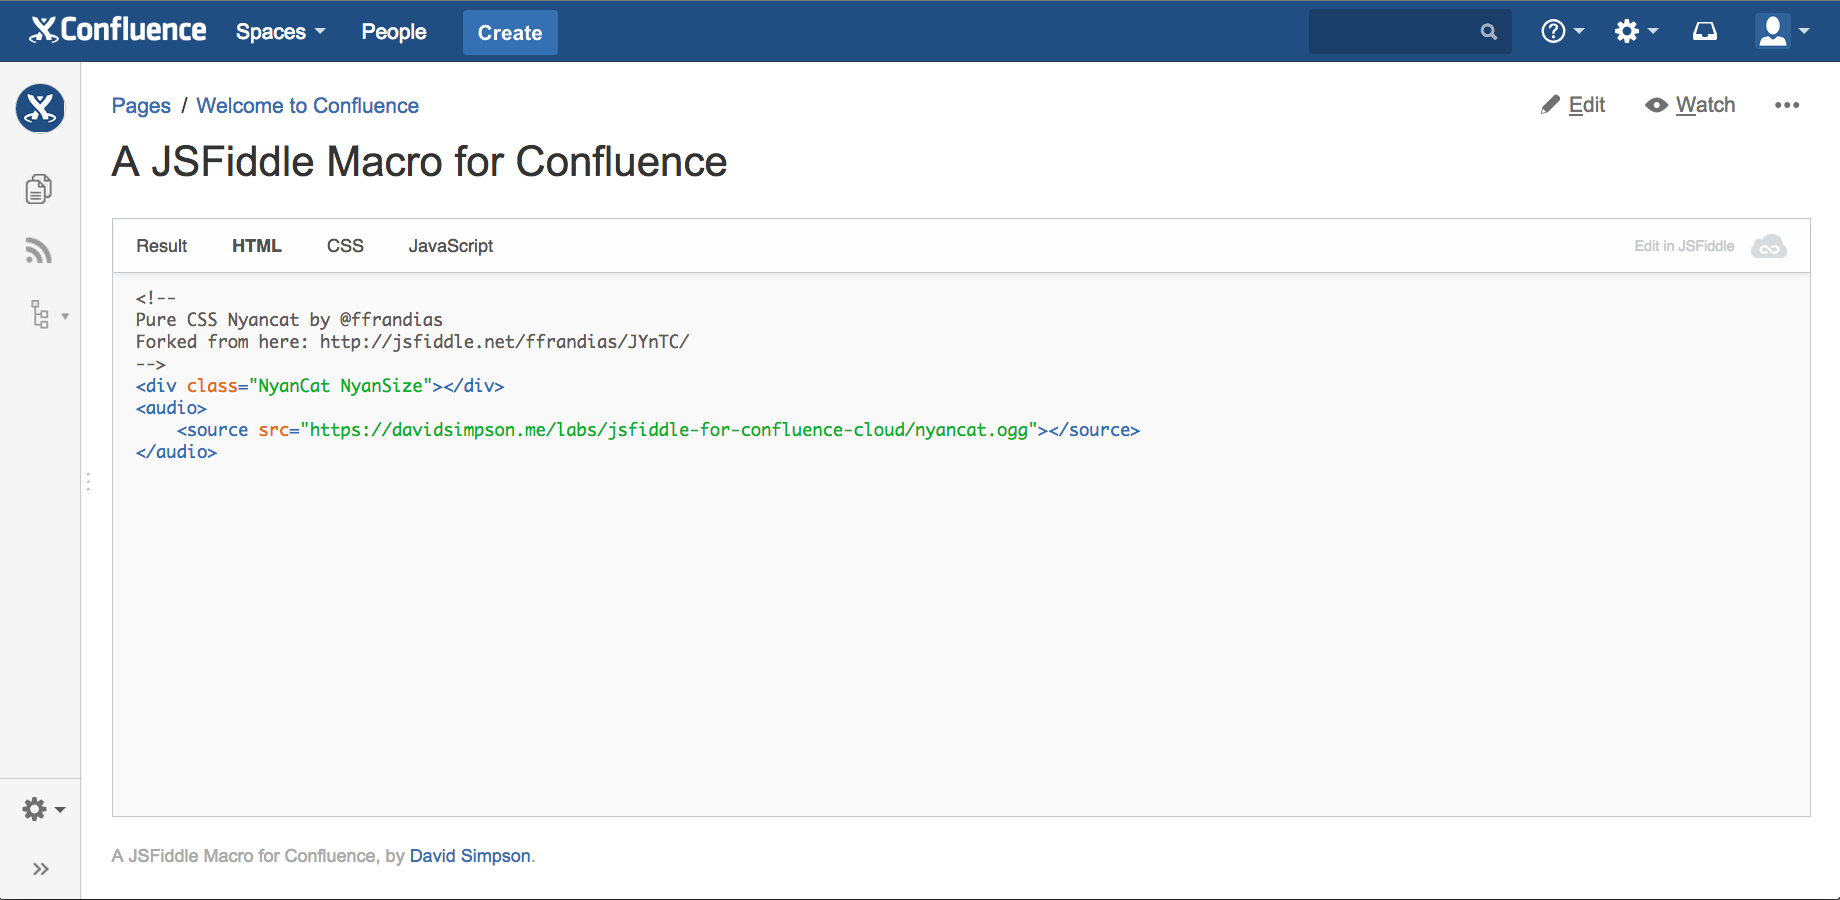
Task: Click Edit in JSFiddle link
Action: 1684,246
